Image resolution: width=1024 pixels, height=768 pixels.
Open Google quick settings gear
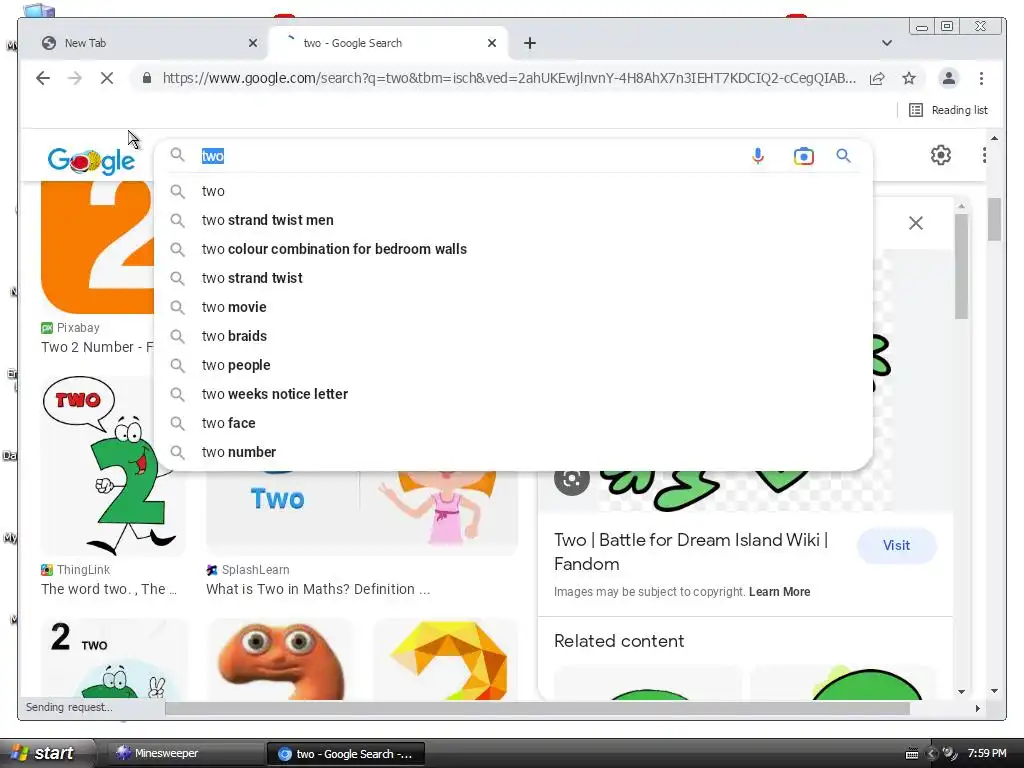tap(940, 155)
